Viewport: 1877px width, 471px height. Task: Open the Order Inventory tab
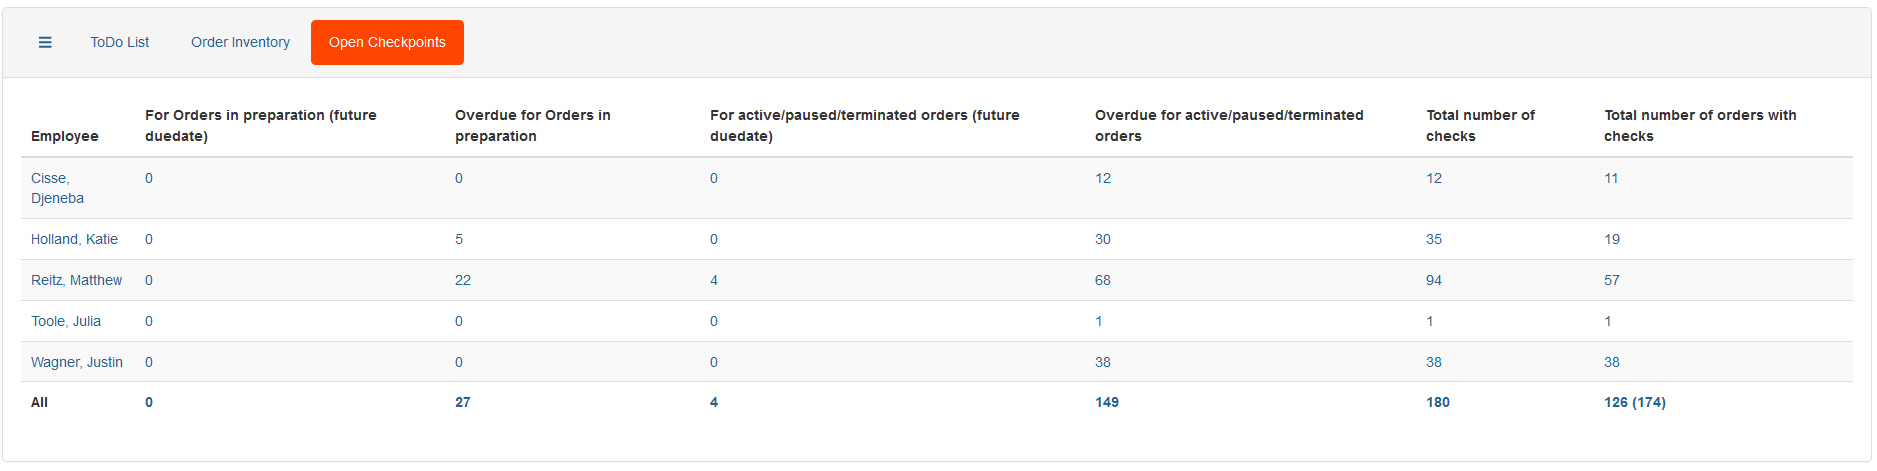pos(240,42)
